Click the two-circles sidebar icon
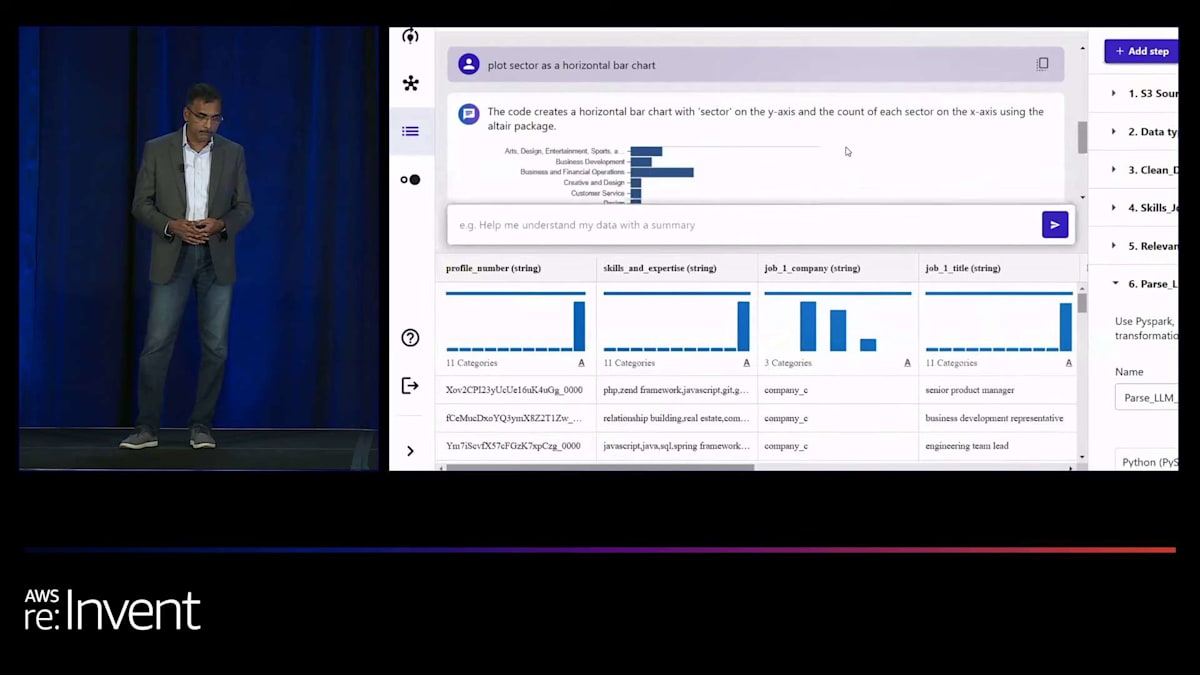Viewport: 1200px width, 675px height. click(x=410, y=180)
